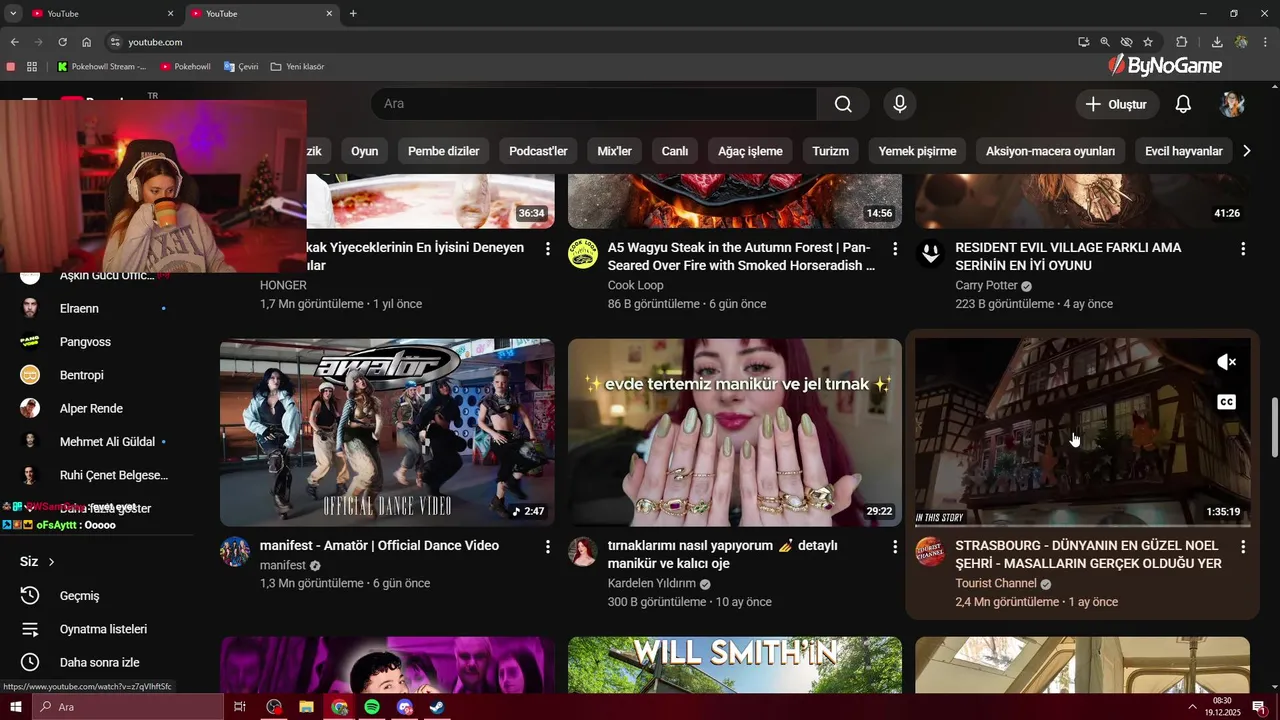Image resolution: width=1280 pixels, height=720 pixels.
Task: Open Geçmiş in the sidebar
Action: [97, 596]
